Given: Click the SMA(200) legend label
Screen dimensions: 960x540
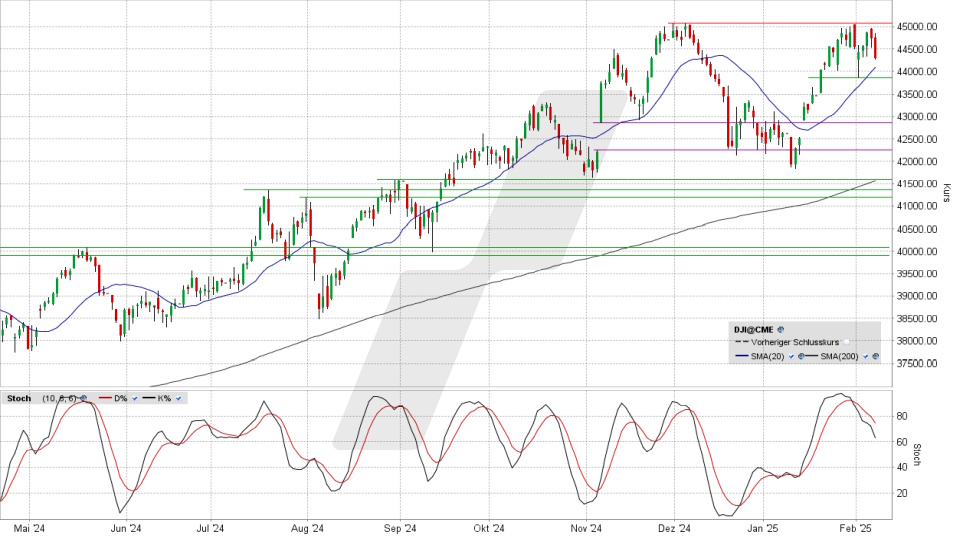Looking at the screenshot, I should tap(839, 356).
